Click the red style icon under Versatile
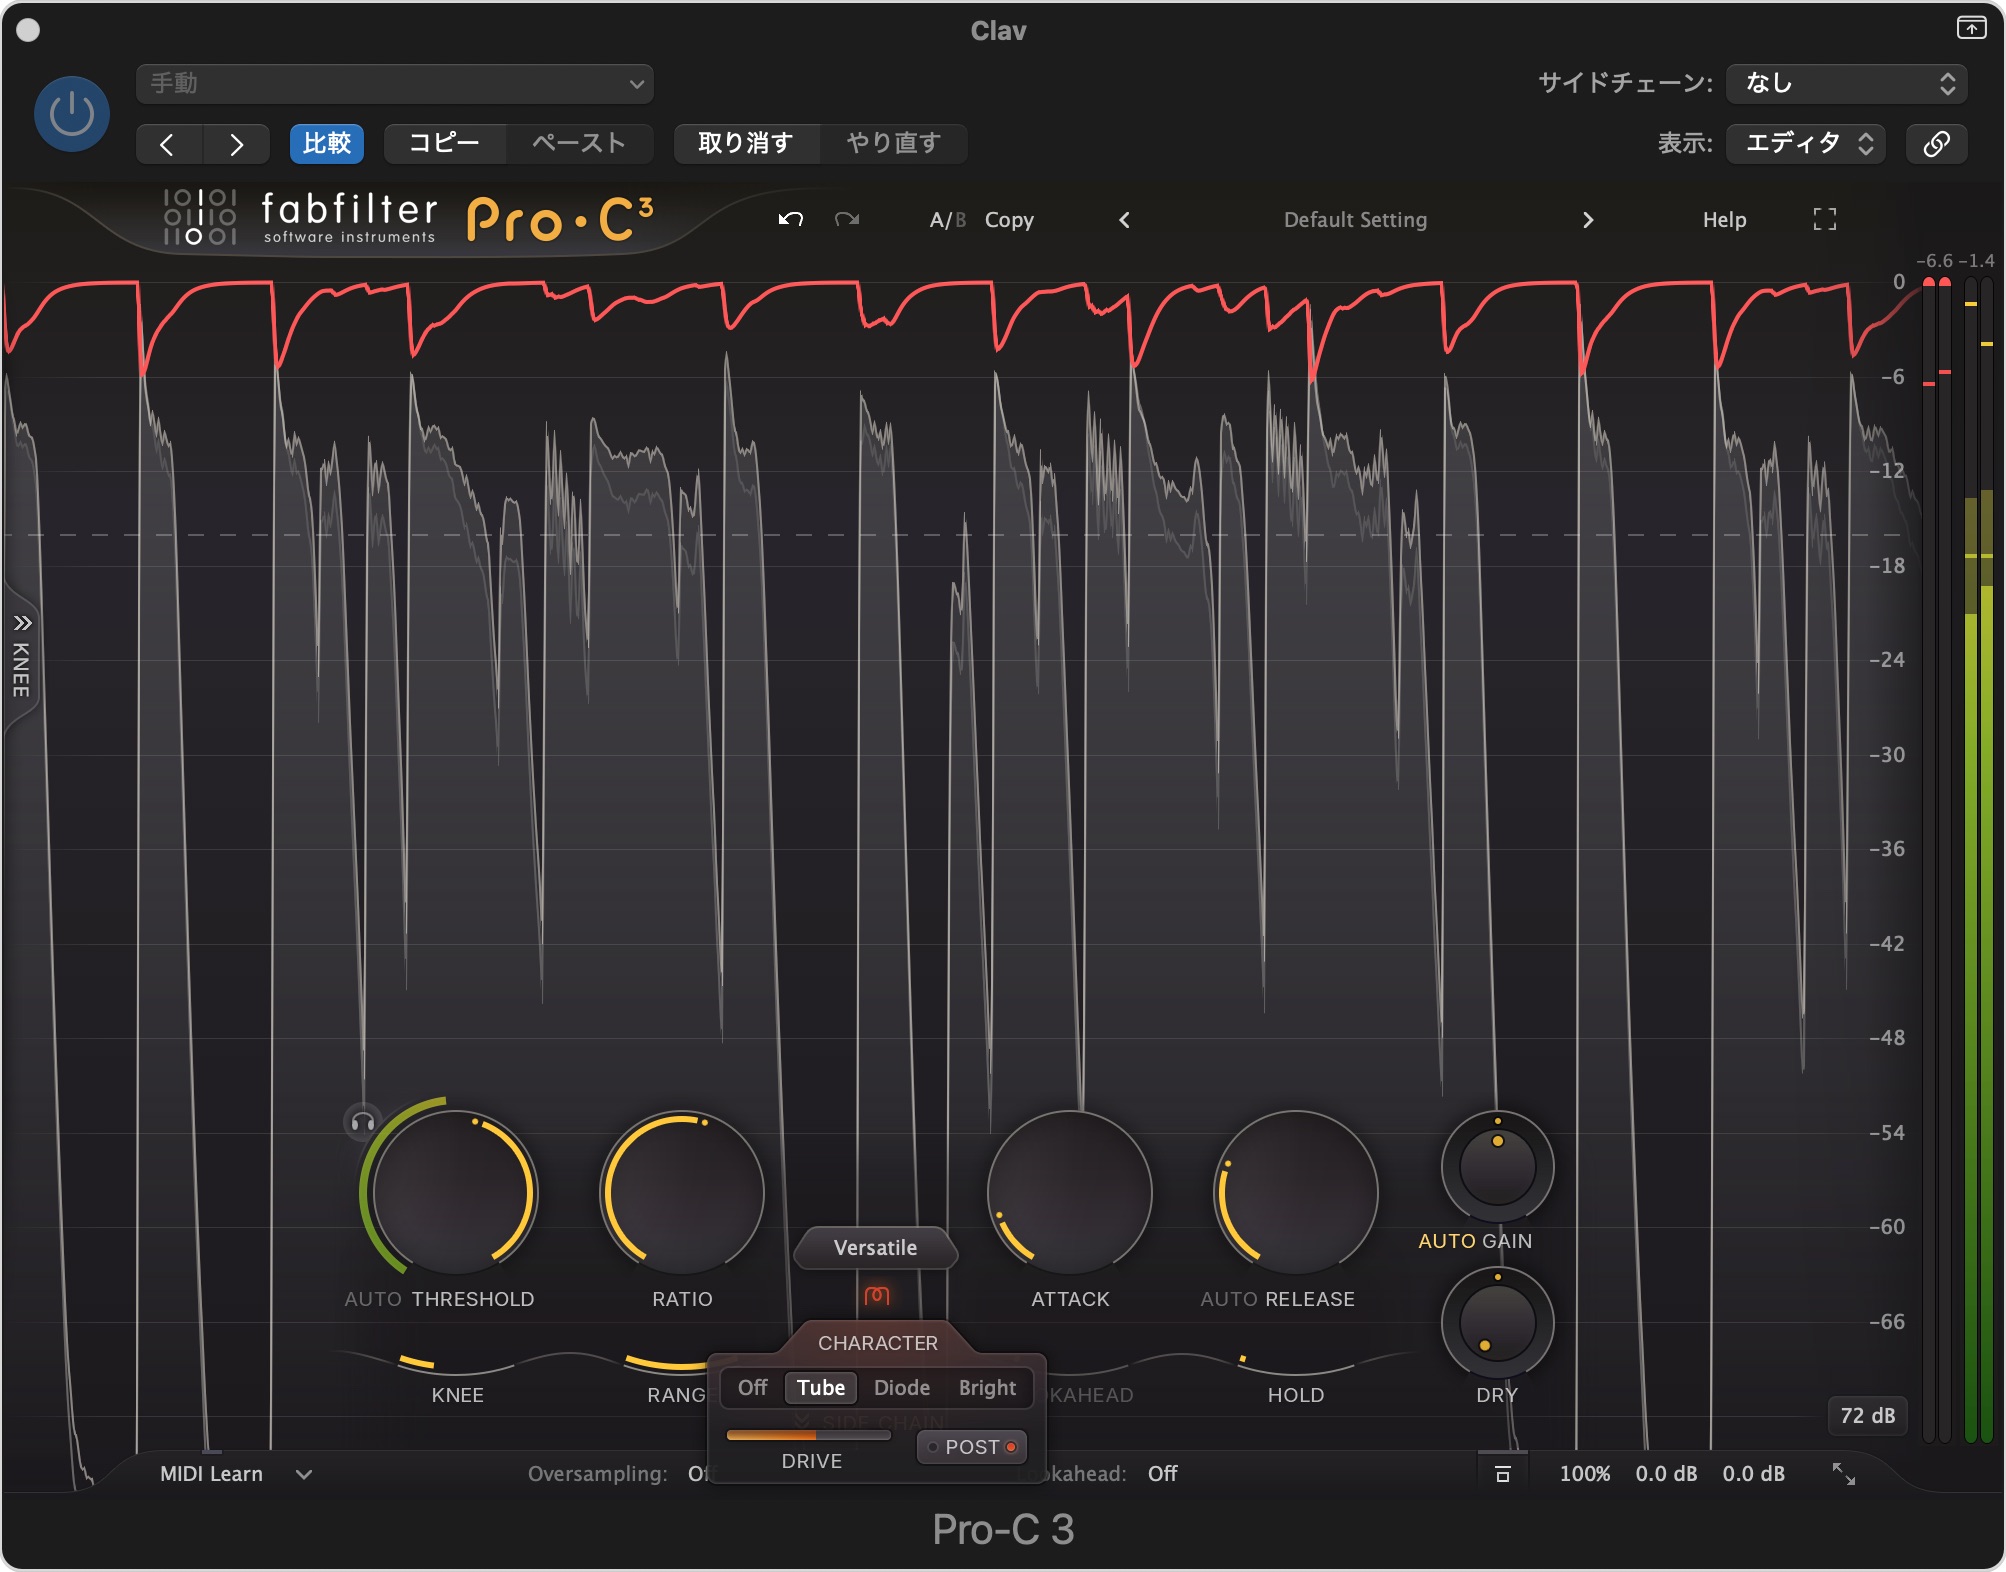The image size is (2006, 1572). tap(876, 1296)
